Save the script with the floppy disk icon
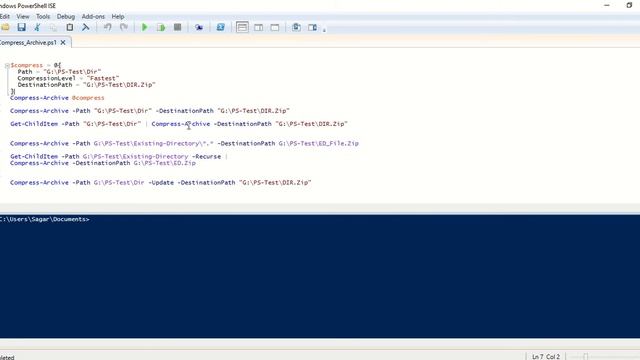 21,27
